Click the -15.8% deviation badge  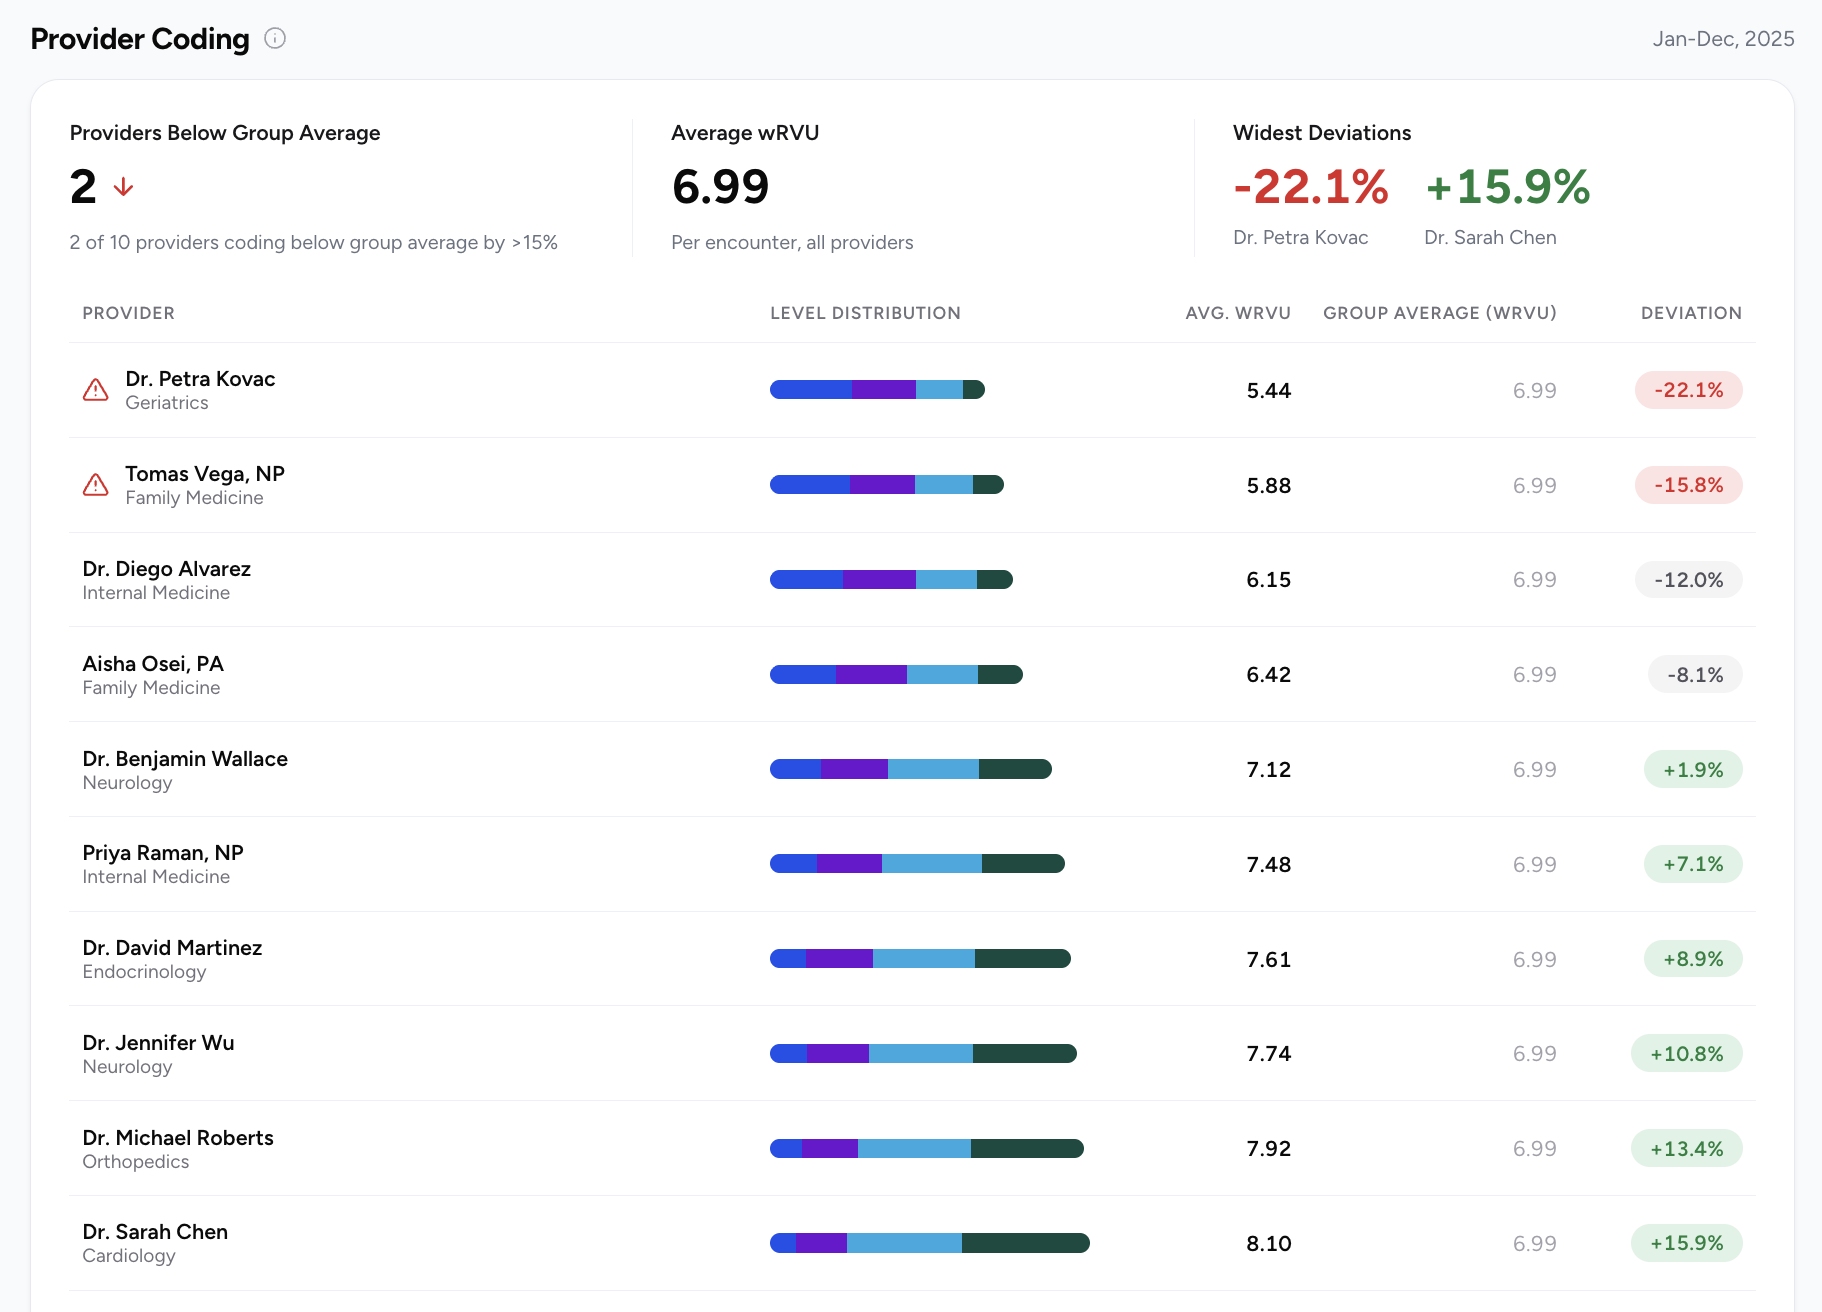tap(1688, 485)
